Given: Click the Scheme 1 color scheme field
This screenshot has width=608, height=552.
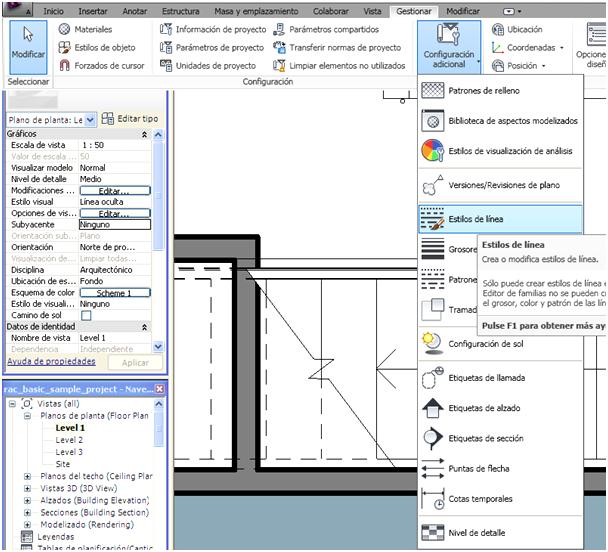Looking at the screenshot, I should click(113, 293).
